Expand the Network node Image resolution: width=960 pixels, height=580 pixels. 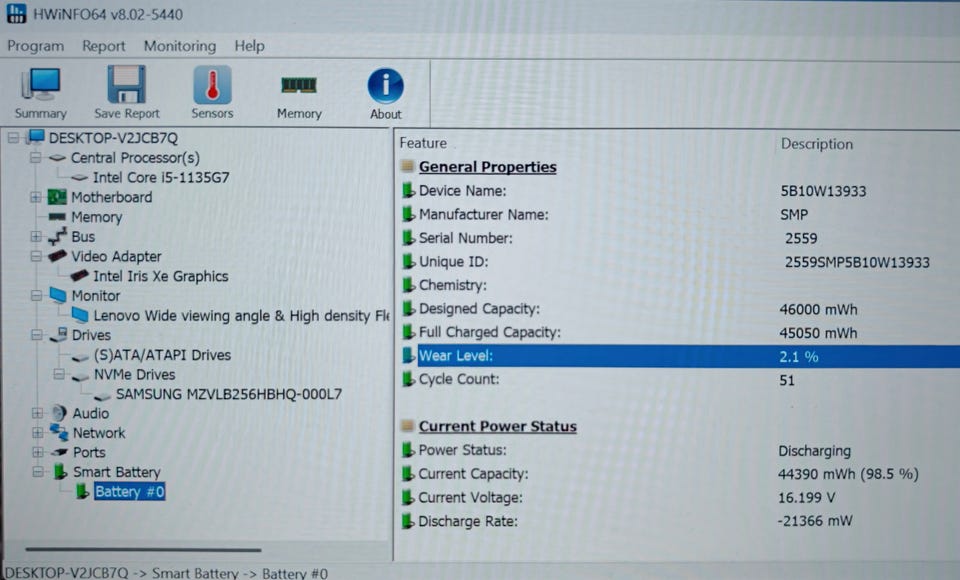(x=37, y=432)
